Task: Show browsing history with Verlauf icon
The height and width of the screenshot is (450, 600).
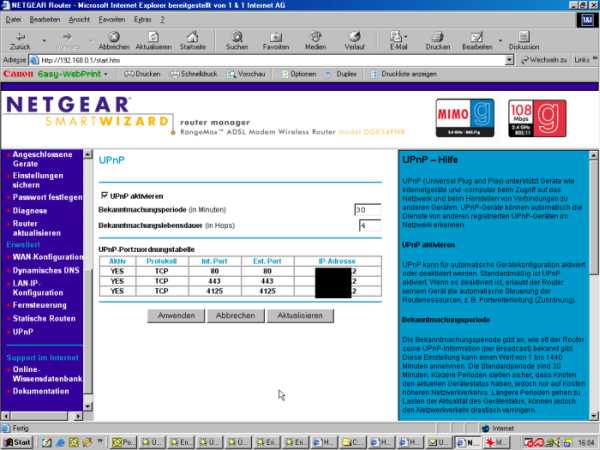Action: click(354, 41)
